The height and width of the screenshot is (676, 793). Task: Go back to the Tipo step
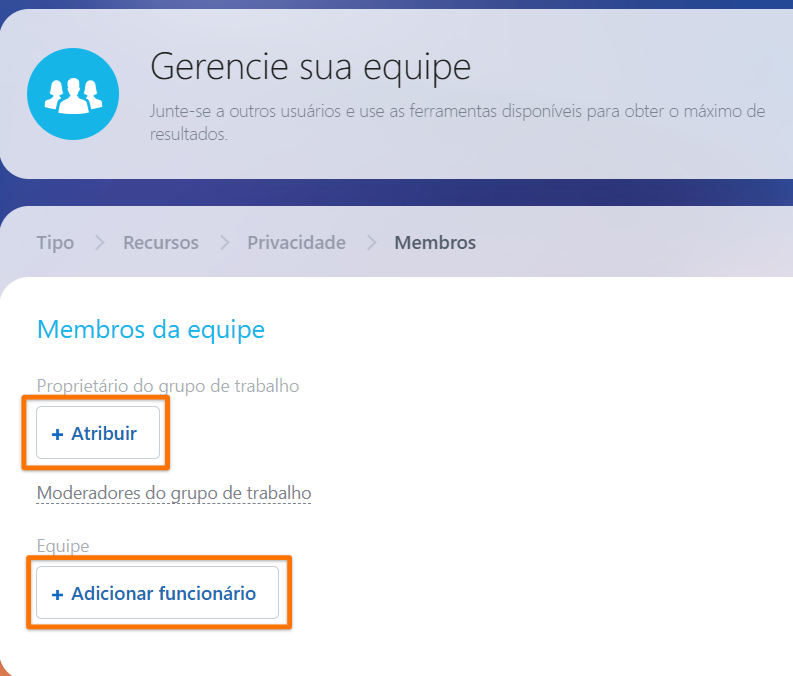pyautogui.click(x=56, y=243)
